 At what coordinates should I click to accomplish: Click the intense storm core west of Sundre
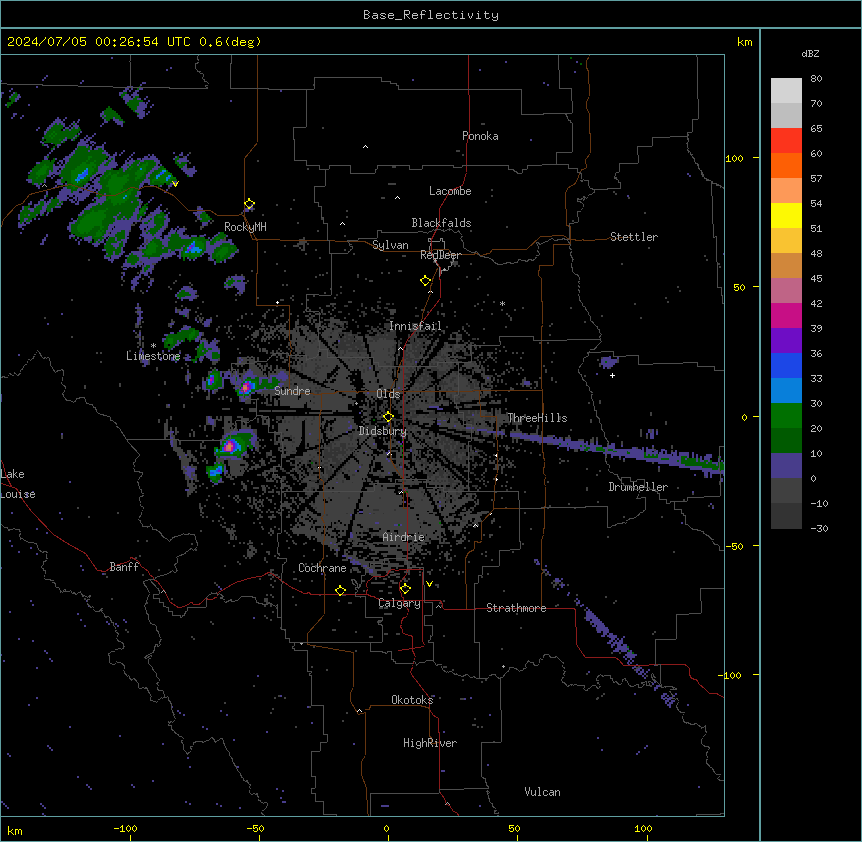[x=246, y=387]
